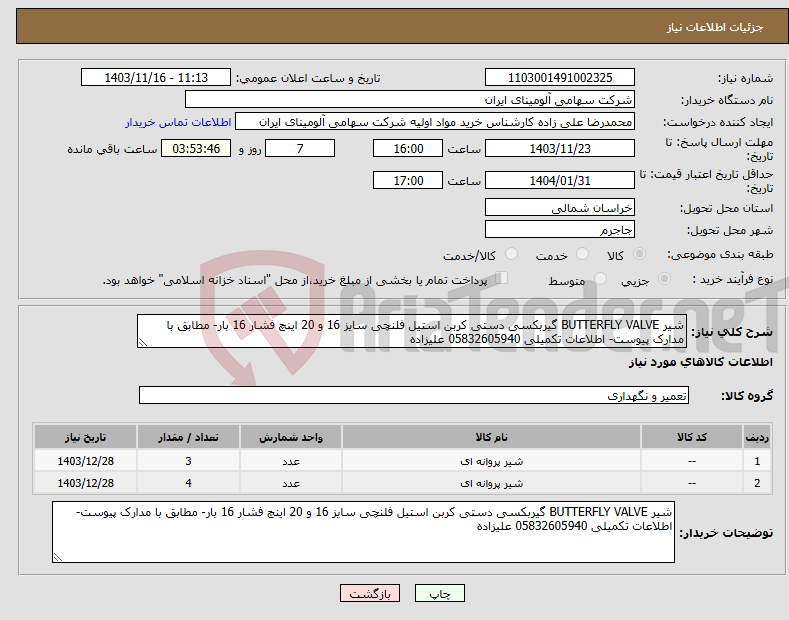The height and width of the screenshot is (620, 789).
Task: Click the بازگشت (back) button
Action: 370,593
